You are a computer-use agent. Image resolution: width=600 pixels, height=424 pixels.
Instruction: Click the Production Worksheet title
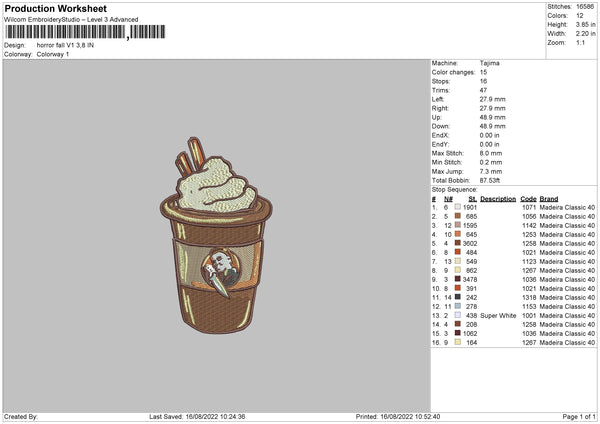pos(55,8)
